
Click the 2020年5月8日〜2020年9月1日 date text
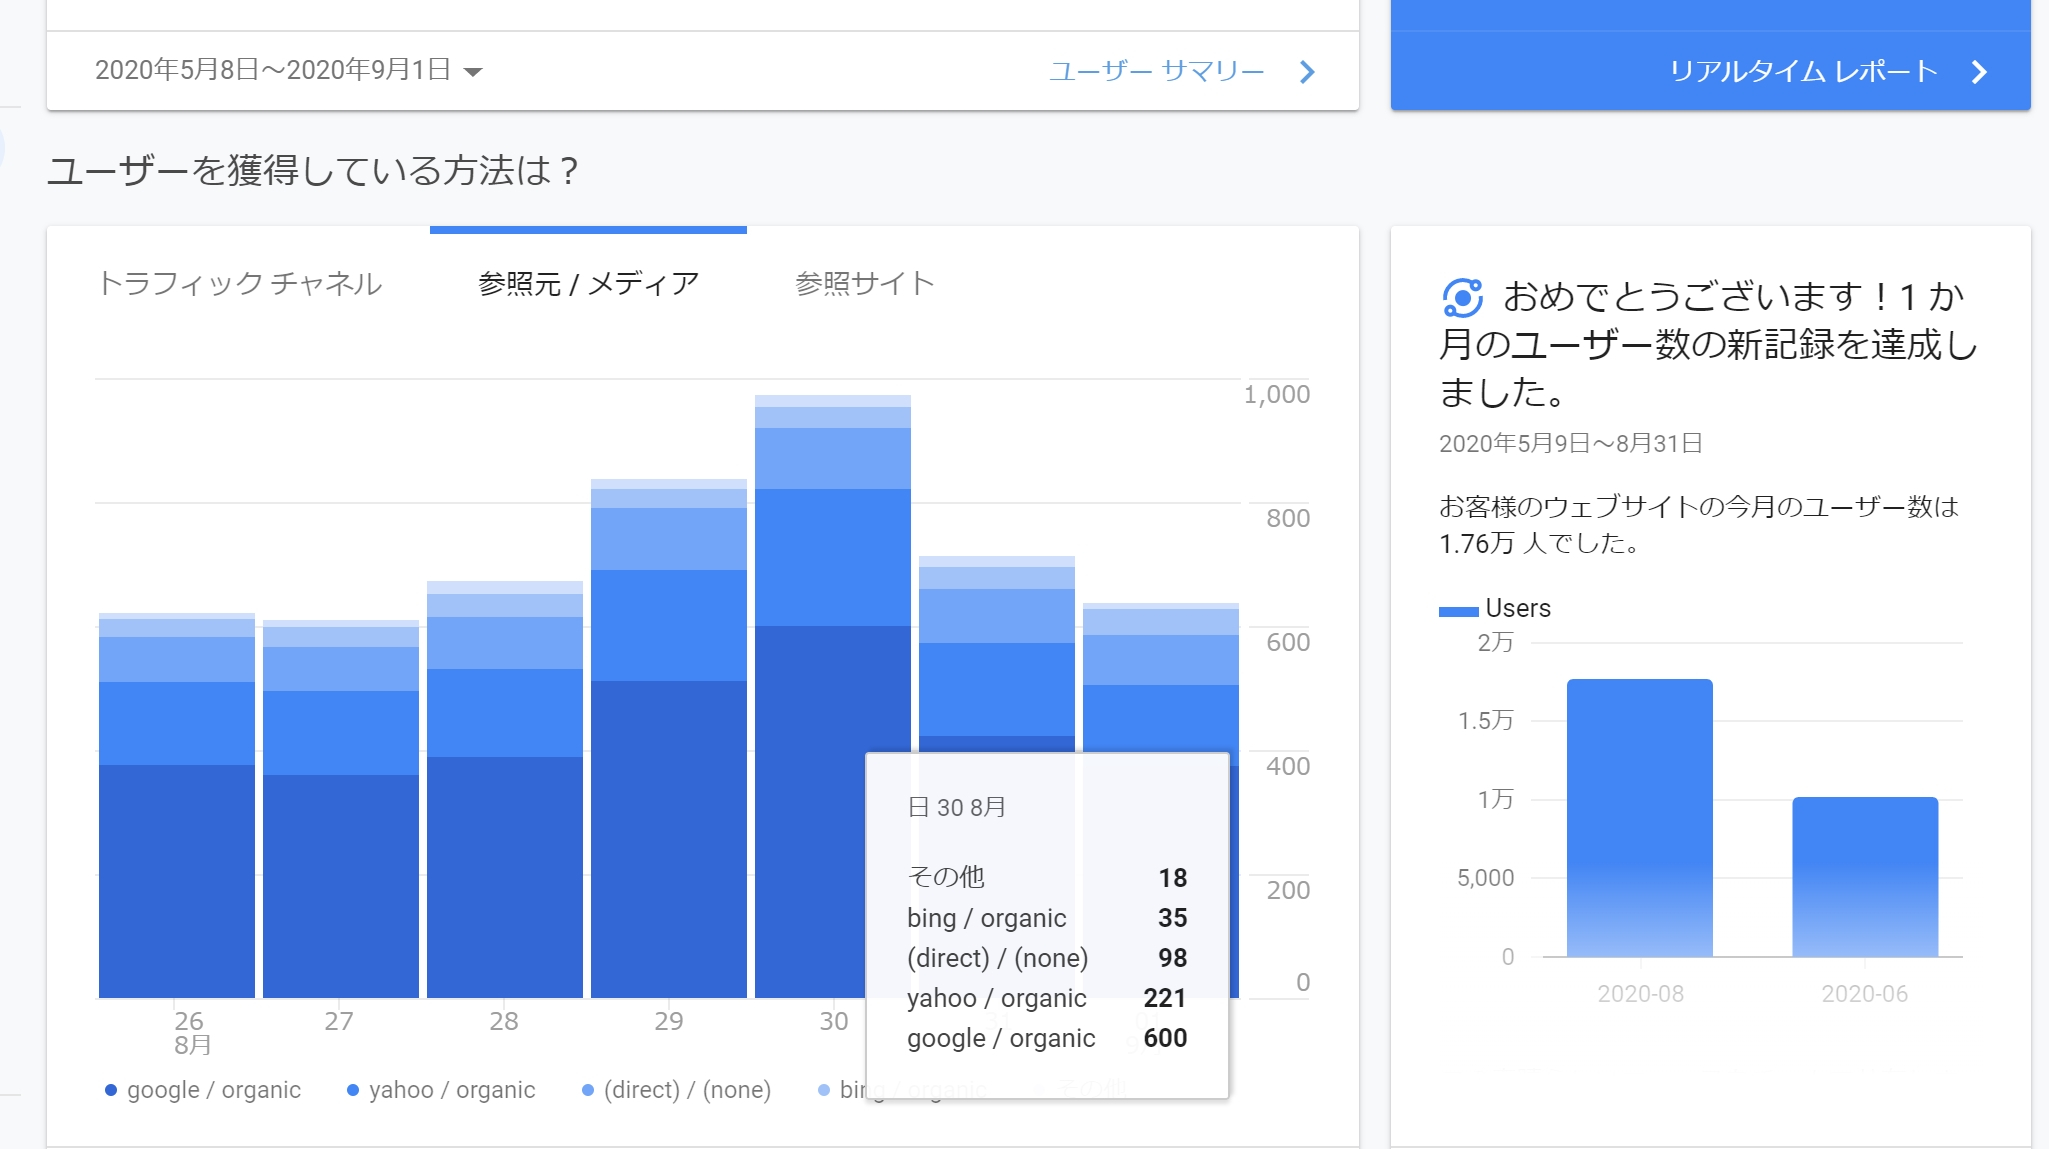[272, 70]
